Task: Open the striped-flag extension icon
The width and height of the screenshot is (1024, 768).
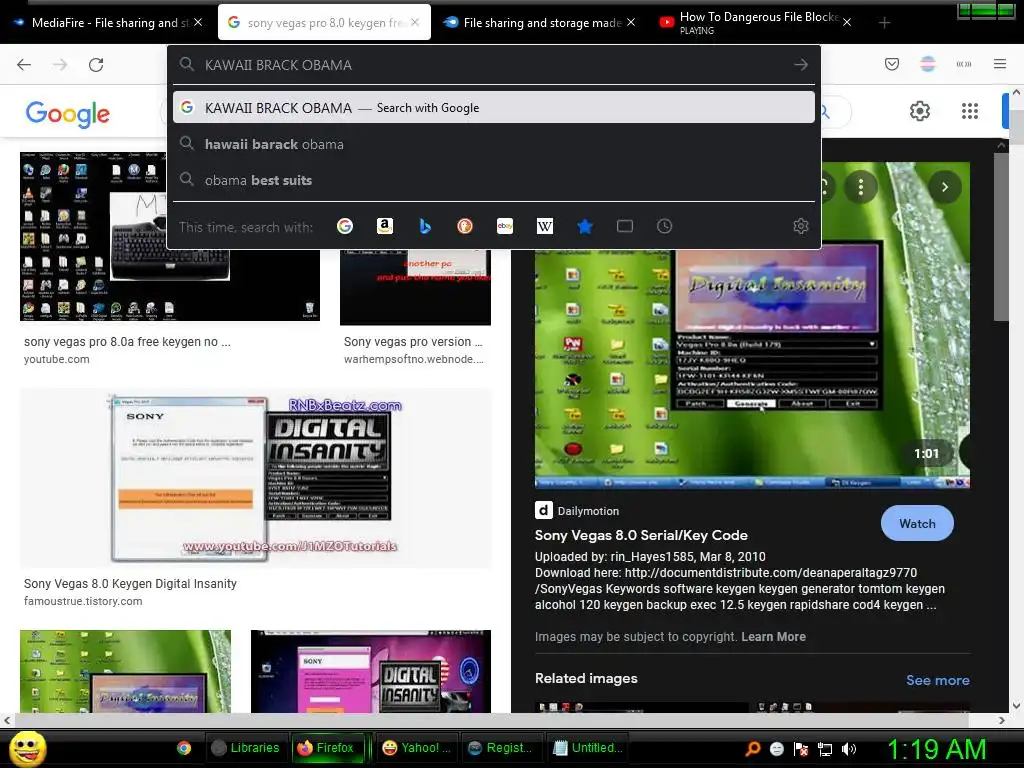Action: pyautogui.click(x=927, y=64)
